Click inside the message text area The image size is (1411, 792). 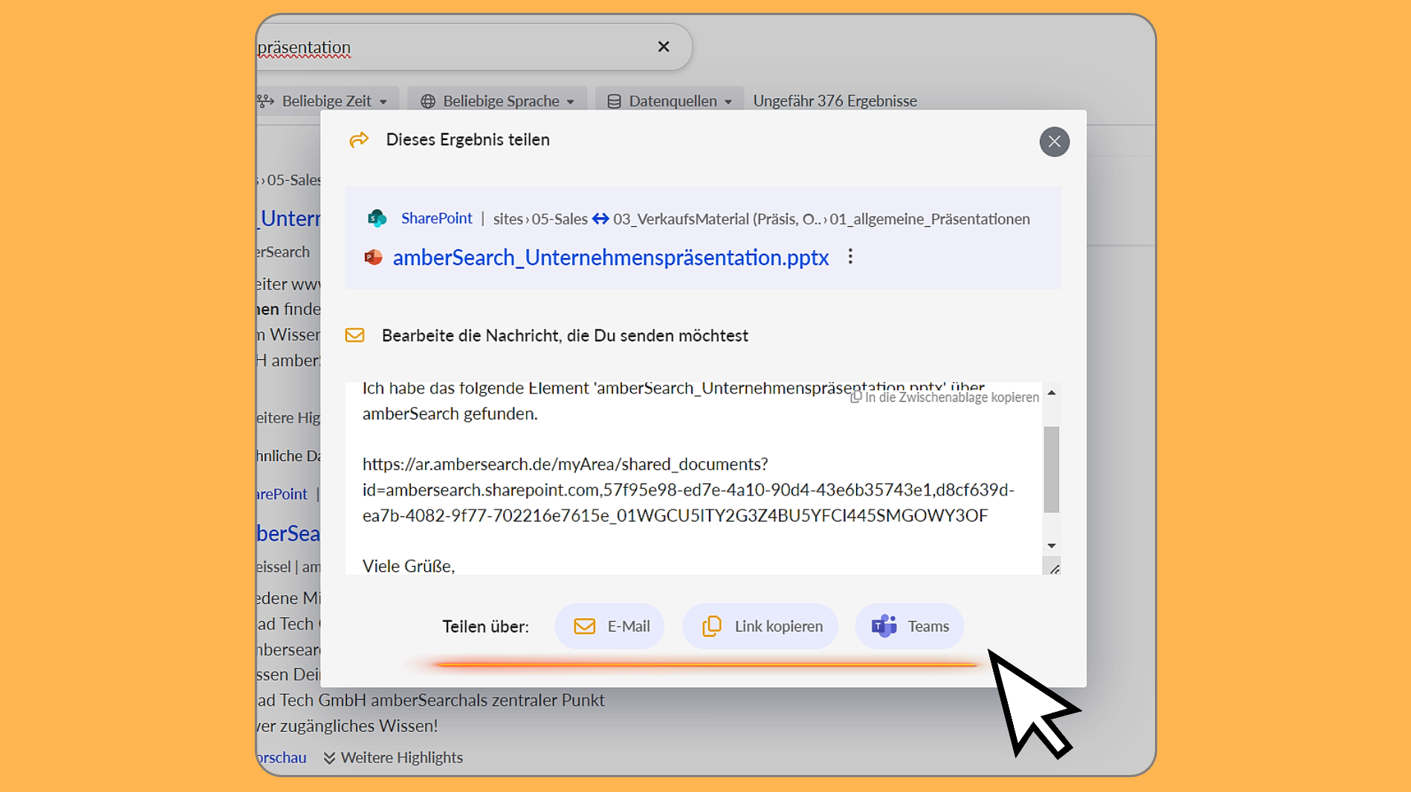[693, 478]
